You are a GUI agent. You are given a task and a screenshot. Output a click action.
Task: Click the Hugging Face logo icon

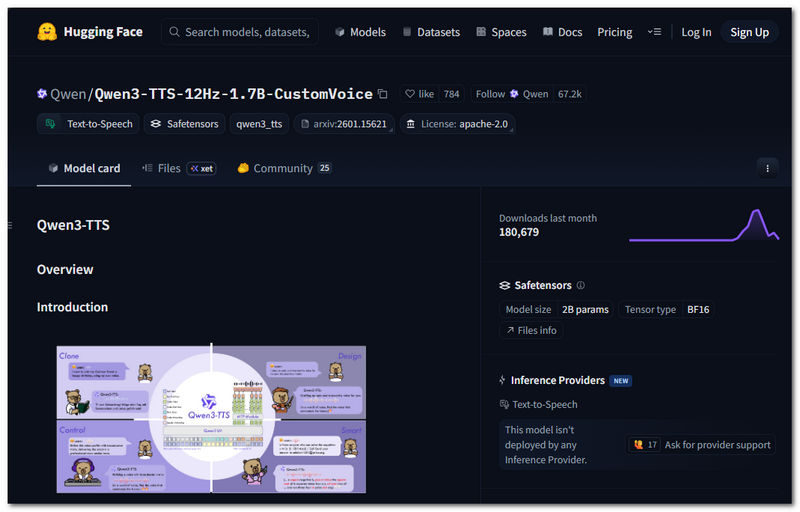click(x=45, y=32)
